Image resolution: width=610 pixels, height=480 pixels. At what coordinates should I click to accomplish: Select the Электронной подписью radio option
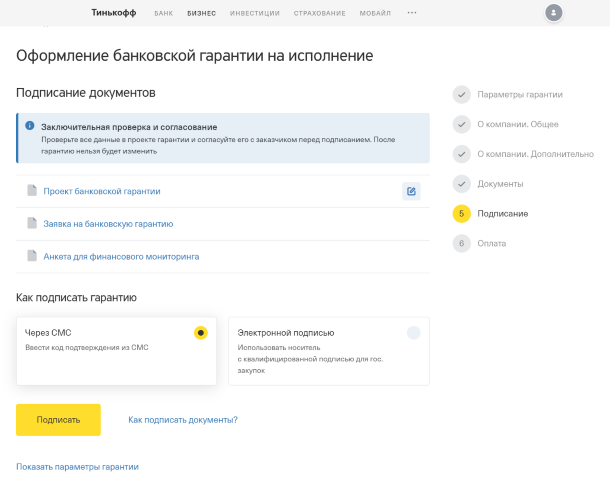pos(413,333)
